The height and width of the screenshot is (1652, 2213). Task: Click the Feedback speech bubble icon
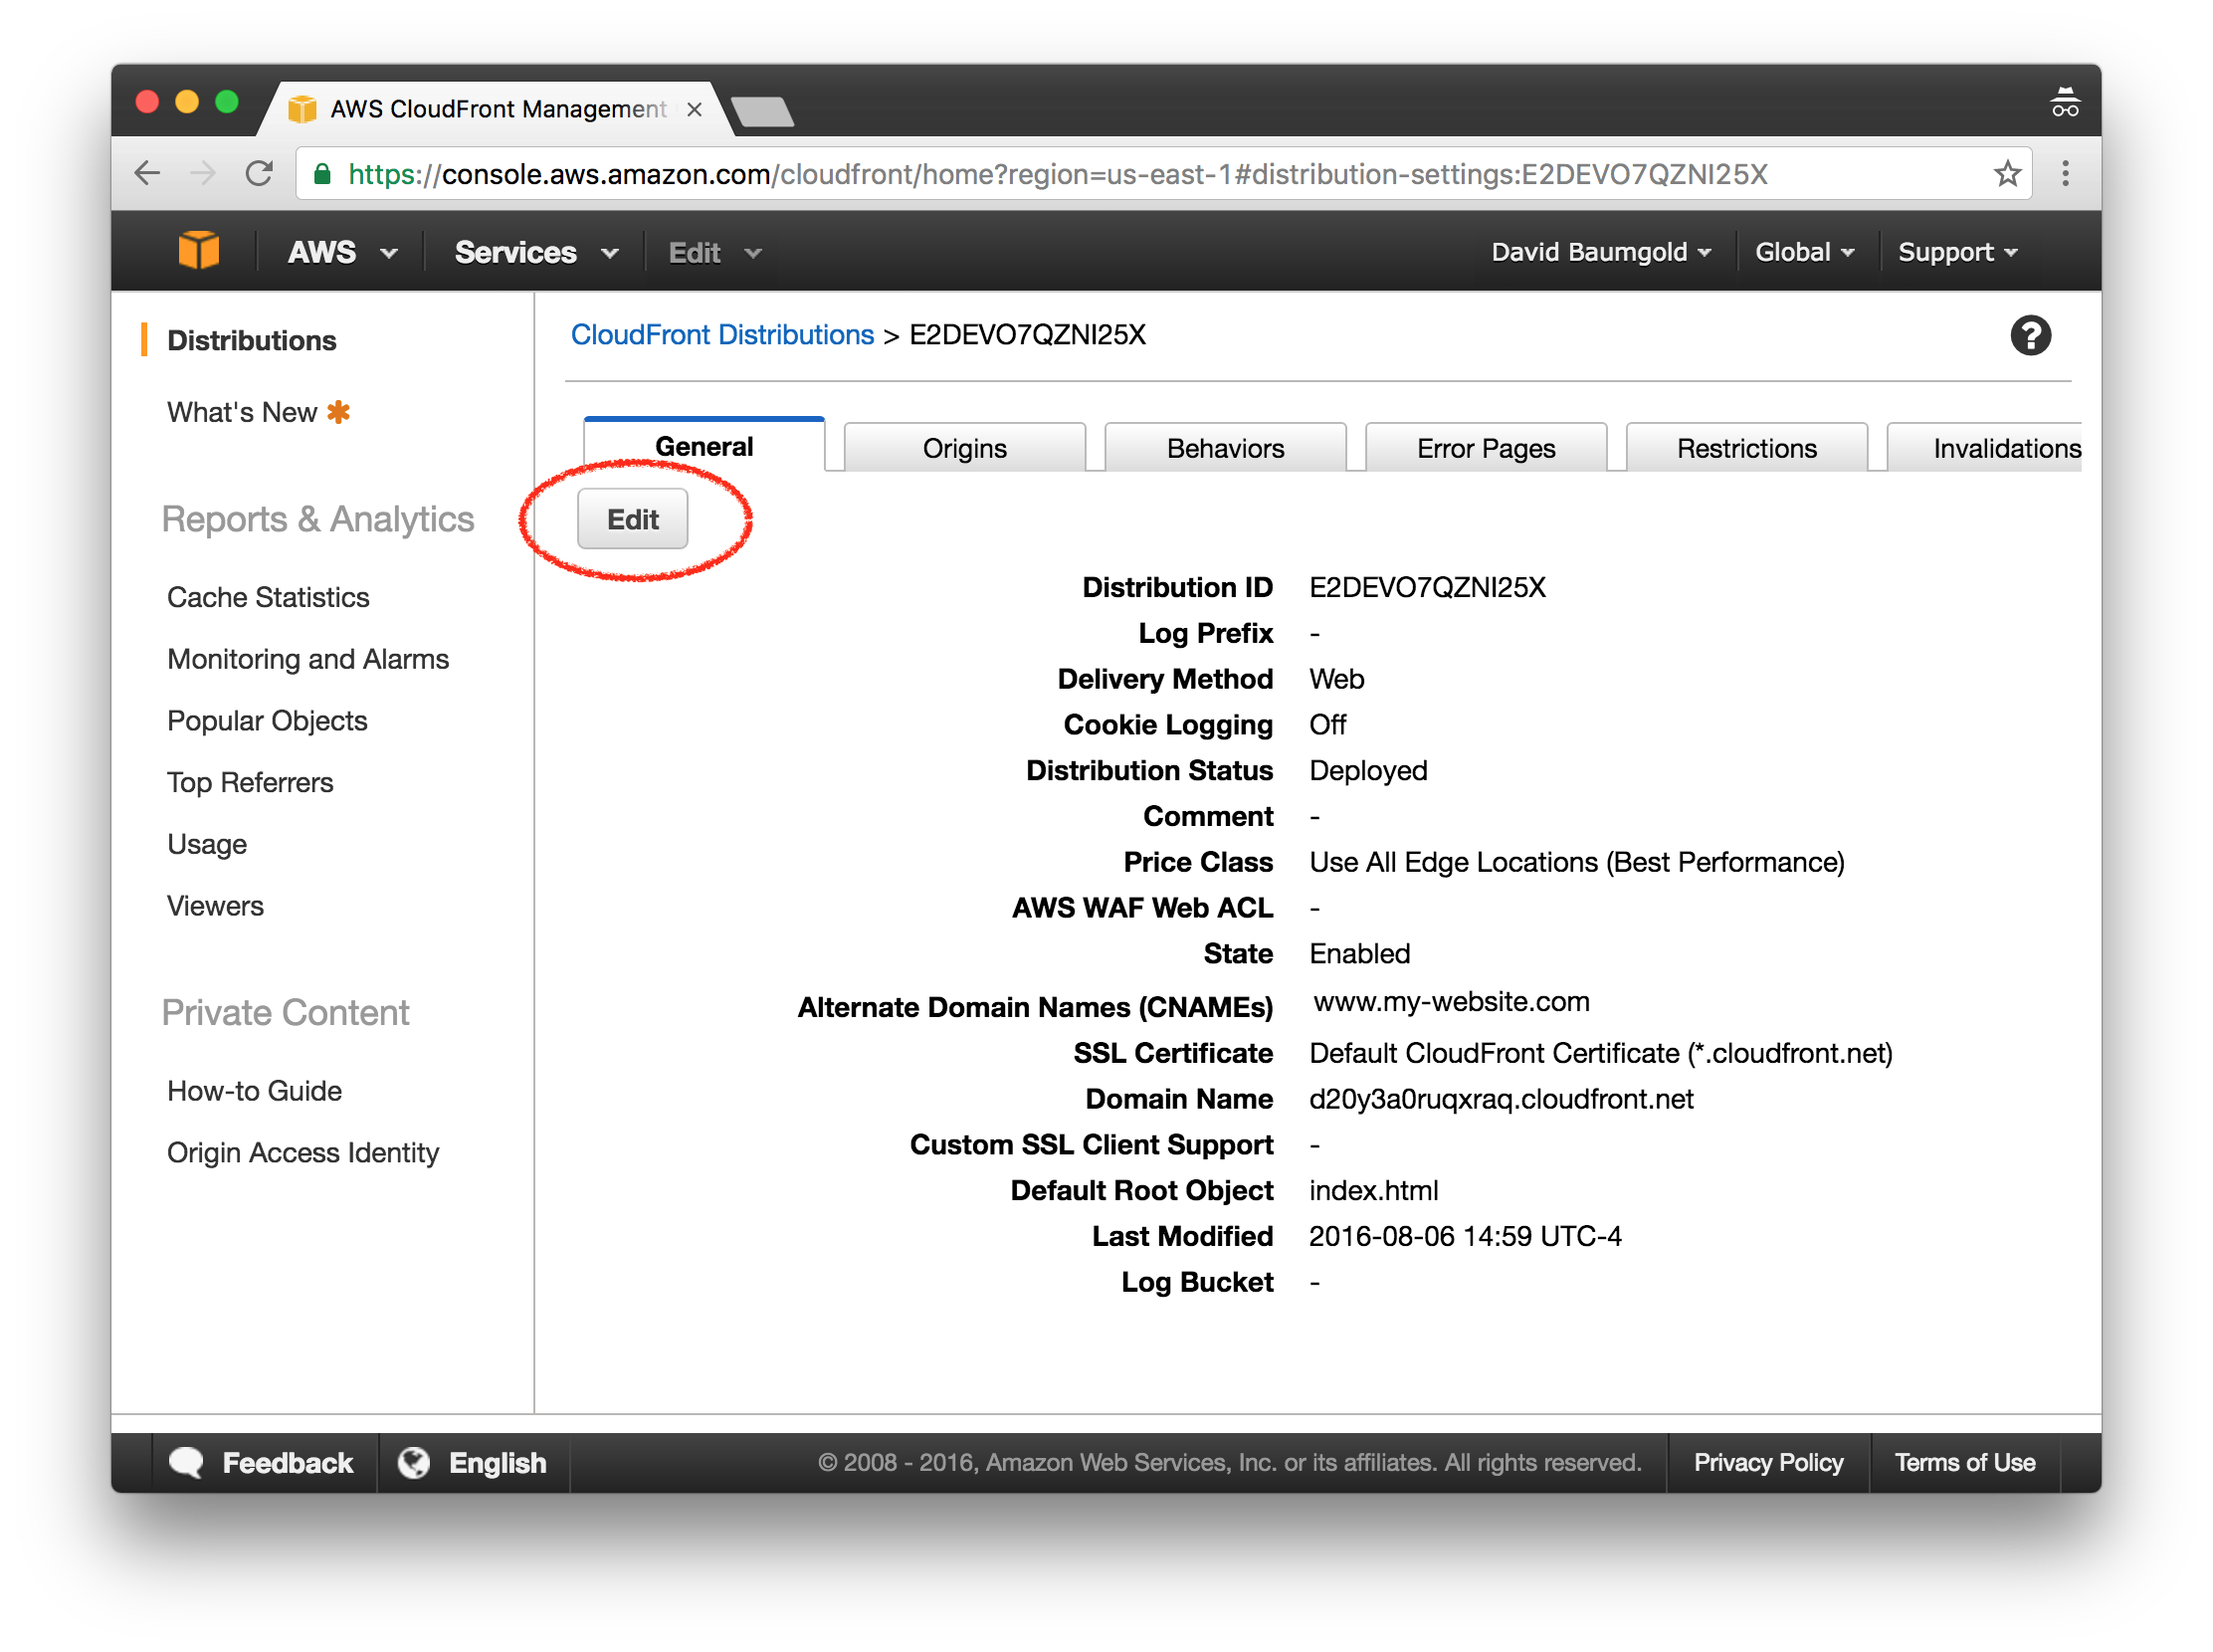186,1462
